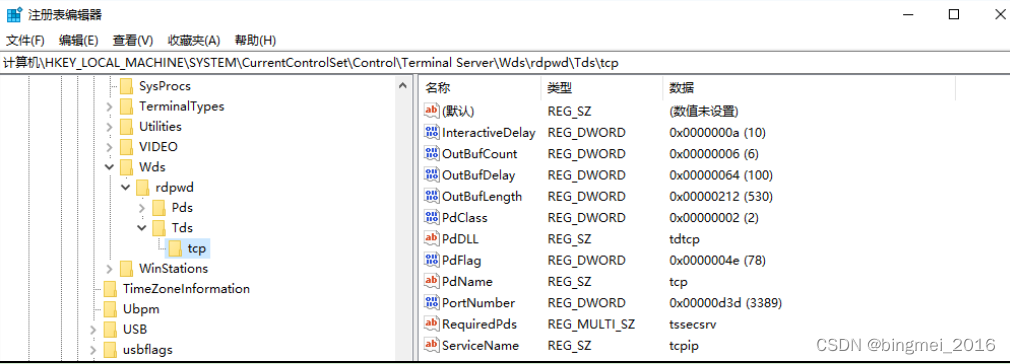The image size is (1010, 364).
Task: Click the tcpip data cell
Action: [x=684, y=345]
